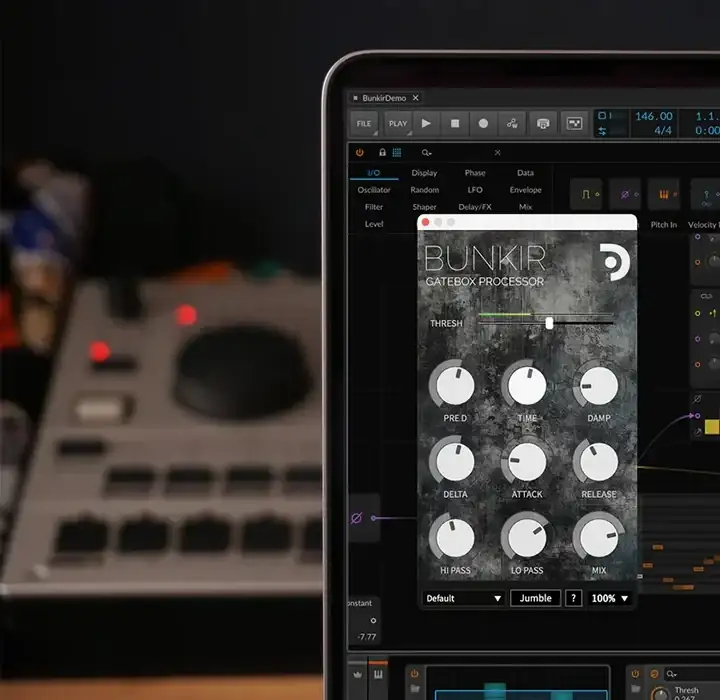
Task: Click the lock icon in the module browser
Action: pyautogui.click(x=382, y=152)
